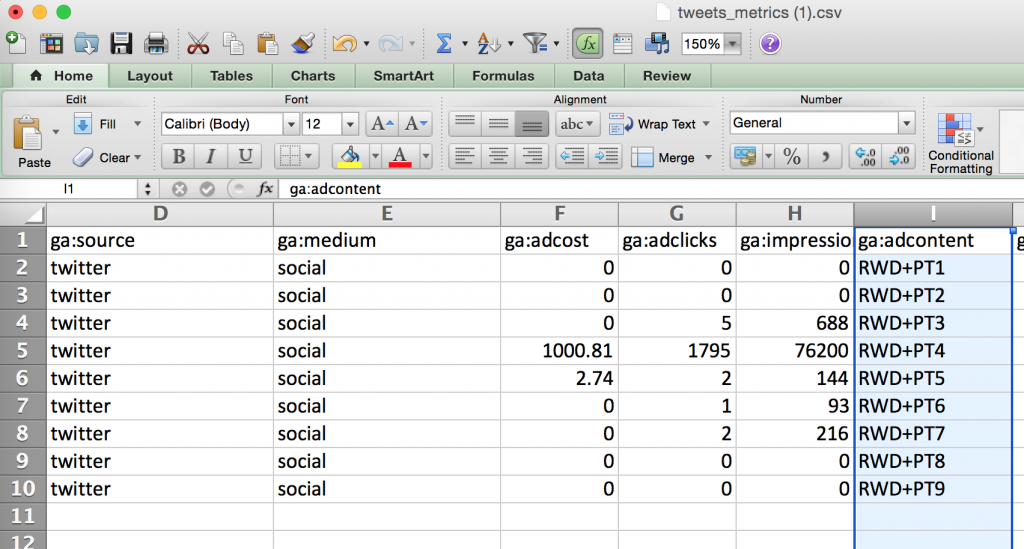Apply Comma Style format
The image size is (1024, 549).
tap(825, 157)
